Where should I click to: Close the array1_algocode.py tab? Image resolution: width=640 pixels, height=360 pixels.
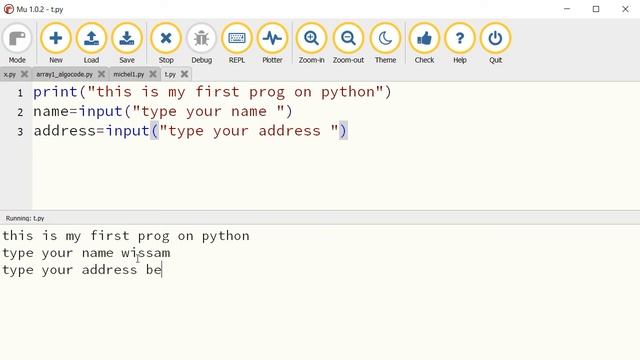102,74
